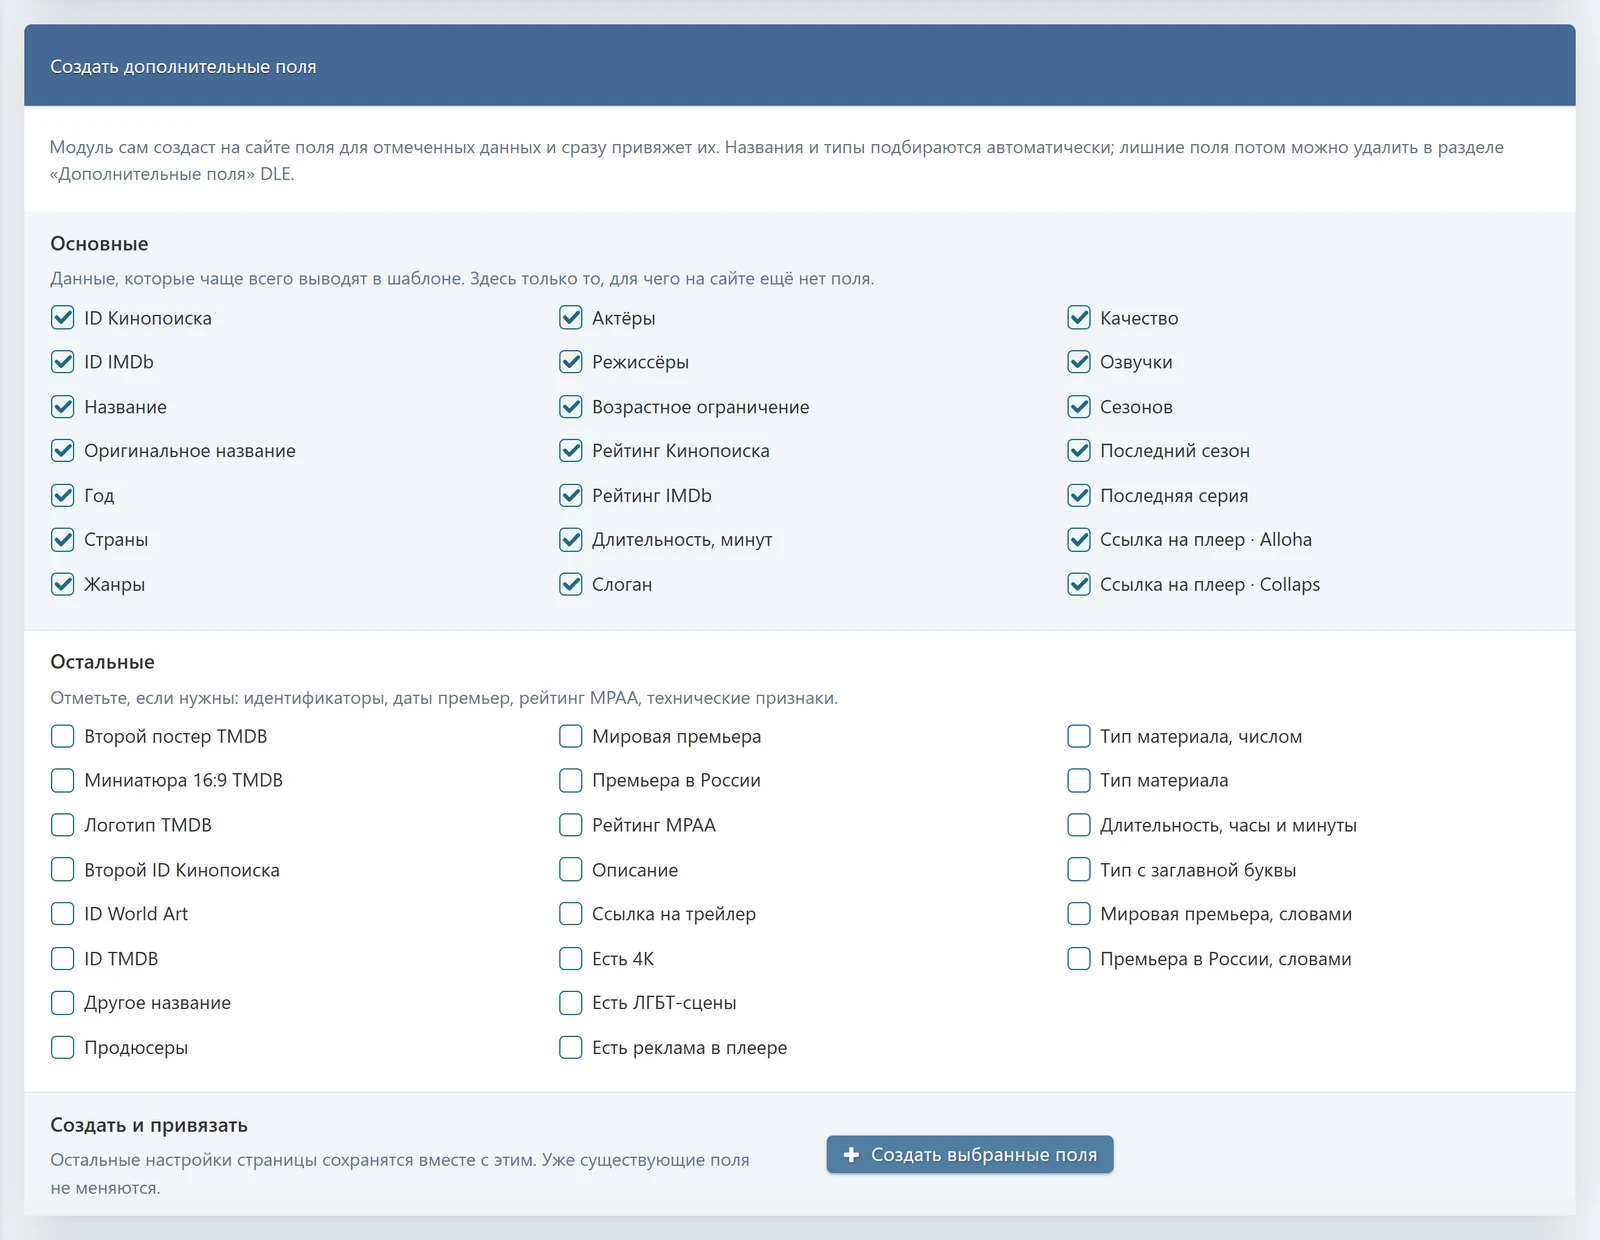Toggle the Сезонов checkbox

[1079, 407]
